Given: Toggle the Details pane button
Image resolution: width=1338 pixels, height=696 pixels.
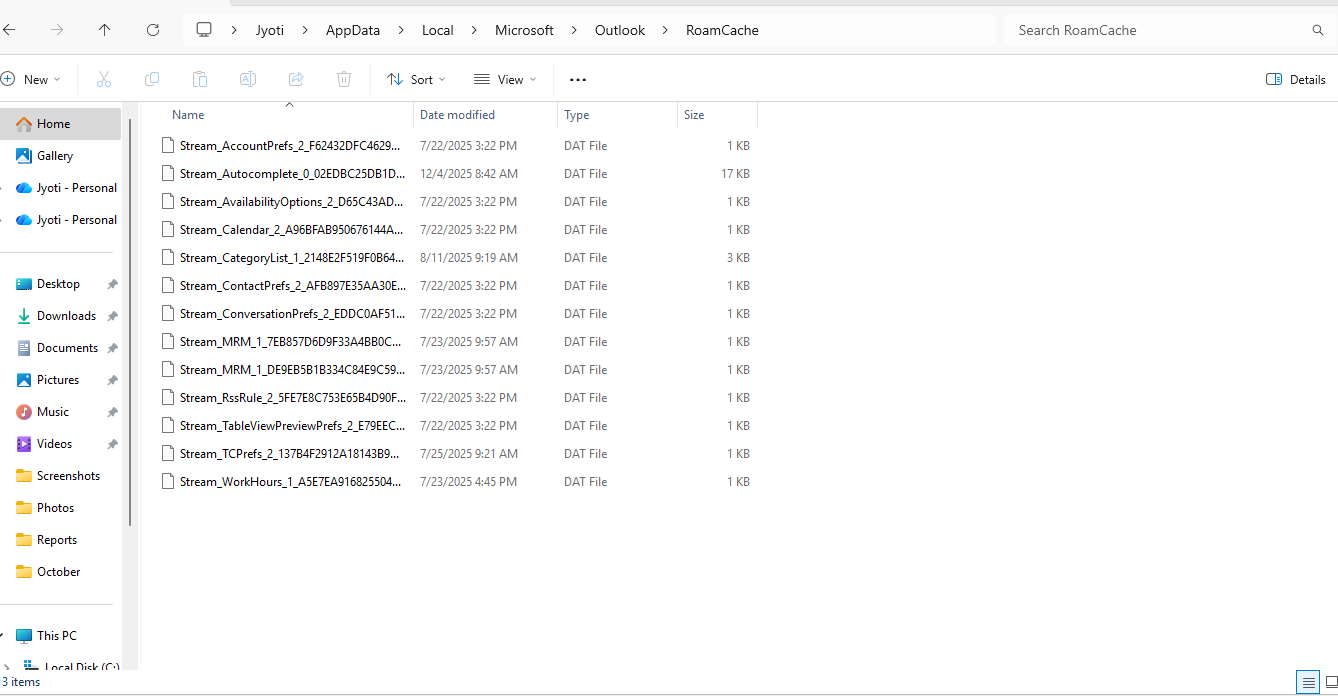Looking at the screenshot, I should (1296, 79).
